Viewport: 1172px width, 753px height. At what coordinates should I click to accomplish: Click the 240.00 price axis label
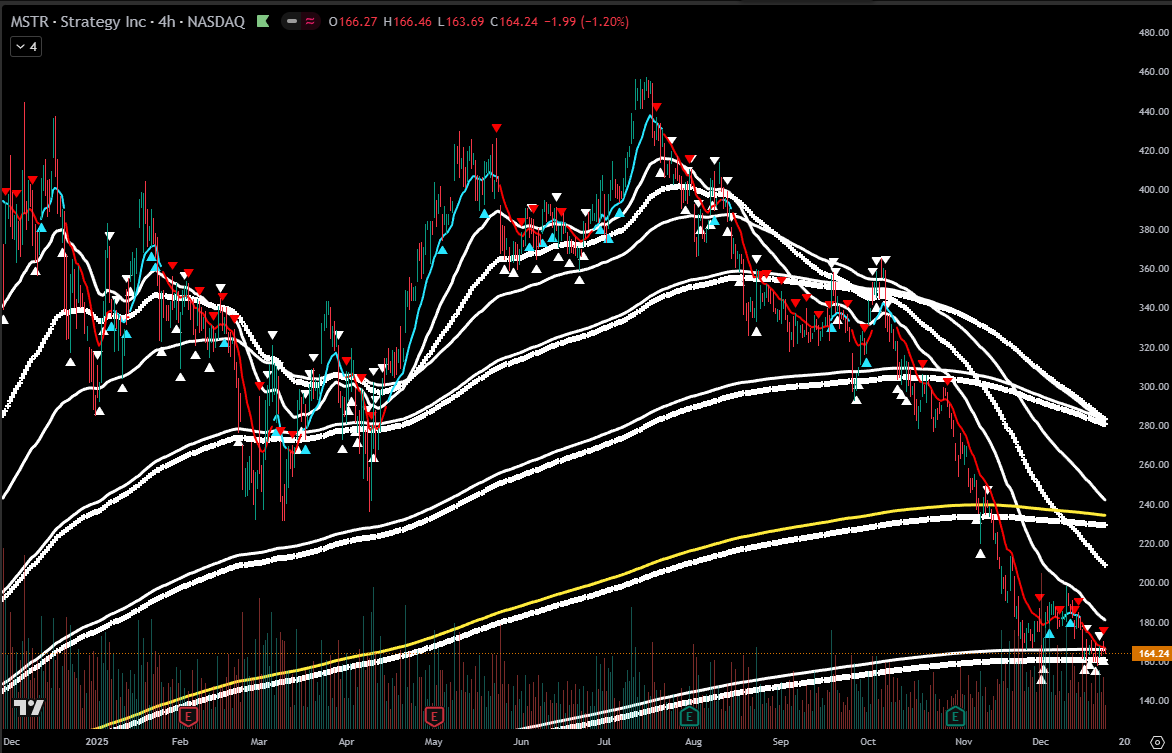pos(1153,505)
